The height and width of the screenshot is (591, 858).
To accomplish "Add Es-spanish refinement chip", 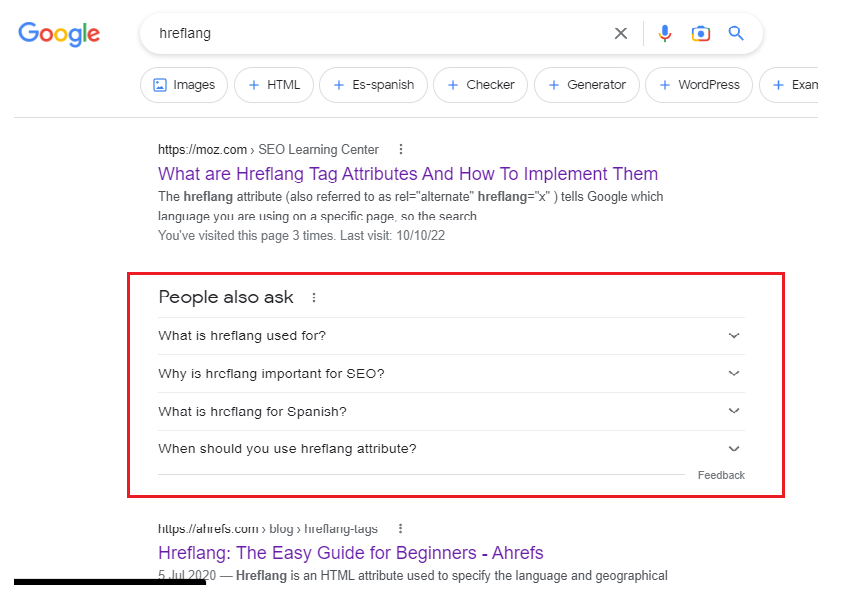I will coord(373,85).
